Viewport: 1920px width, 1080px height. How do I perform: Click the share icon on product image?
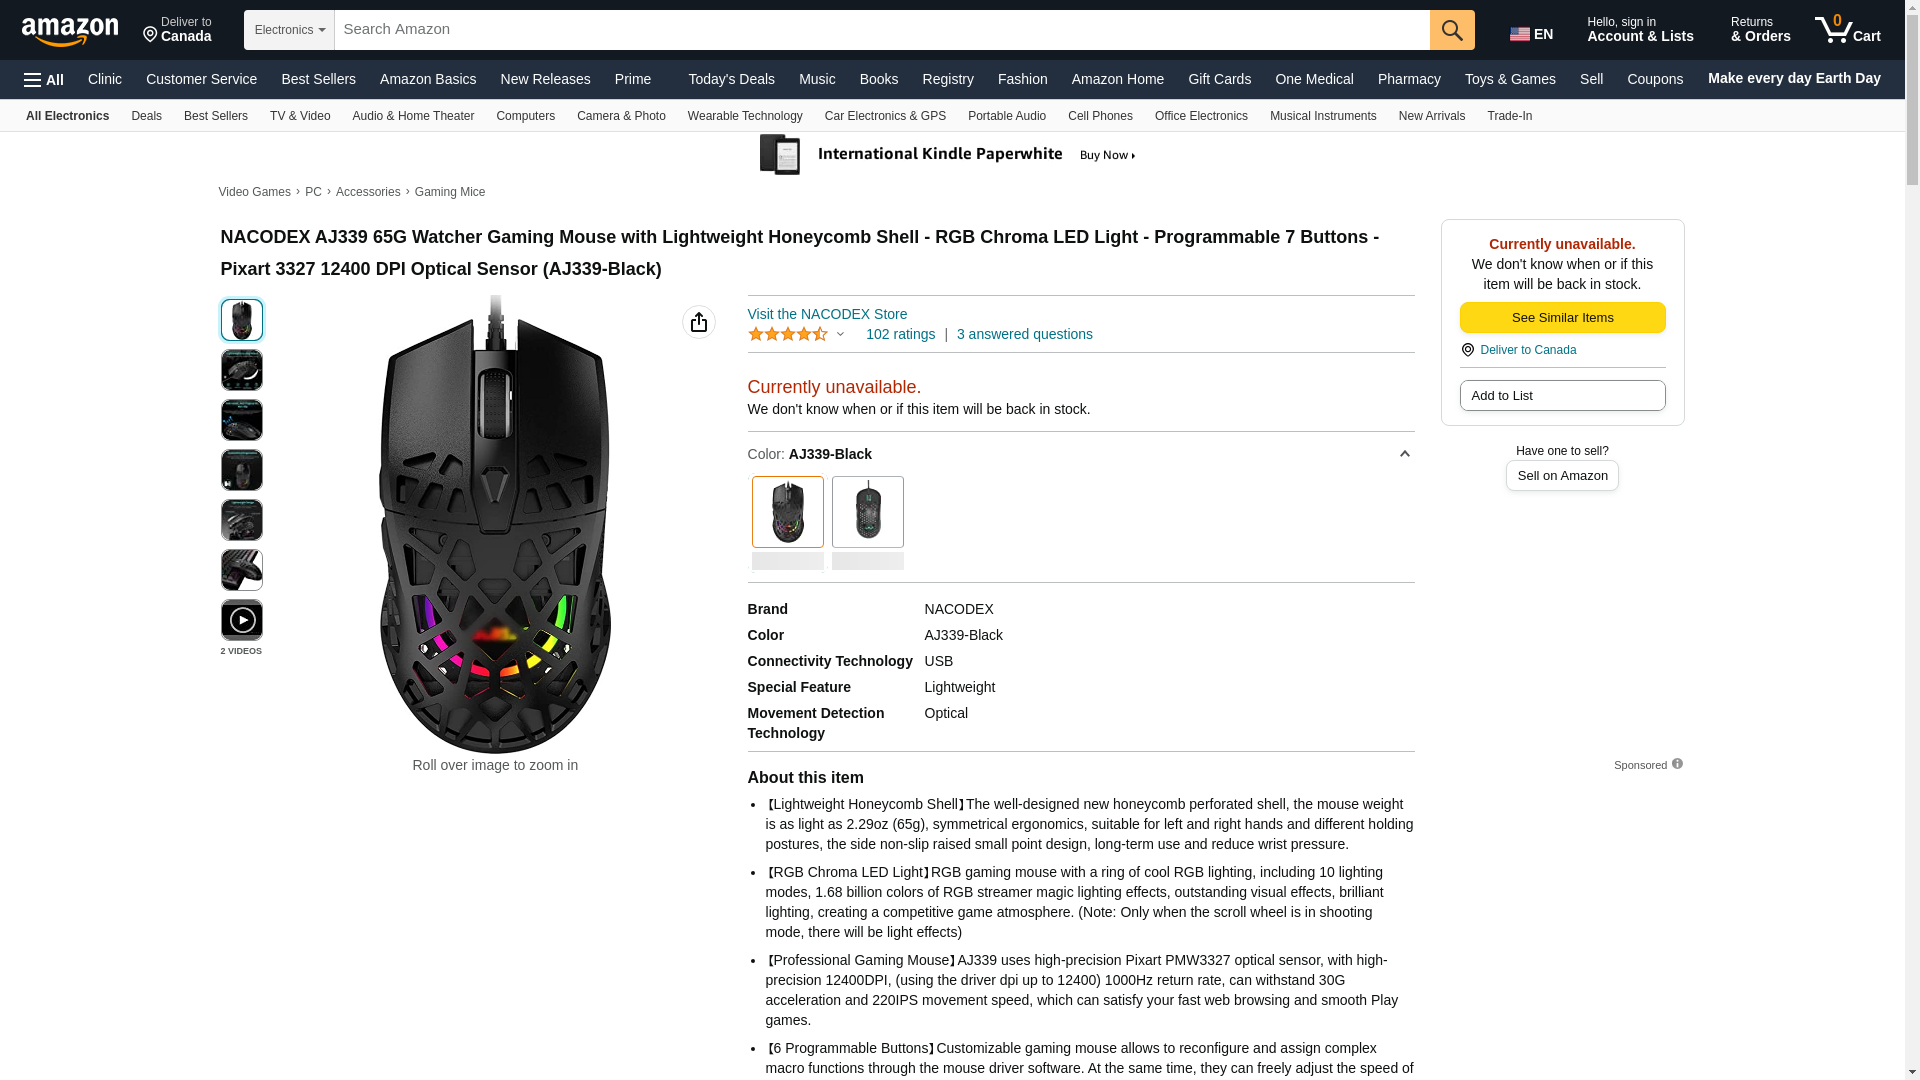(x=698, y=322)
